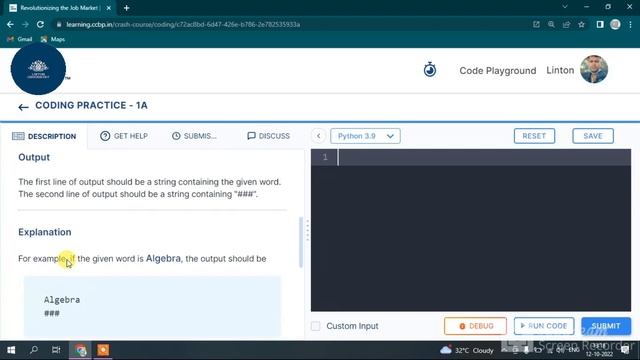
Task: Click the browser forward arrow
Action: (25, 24)
